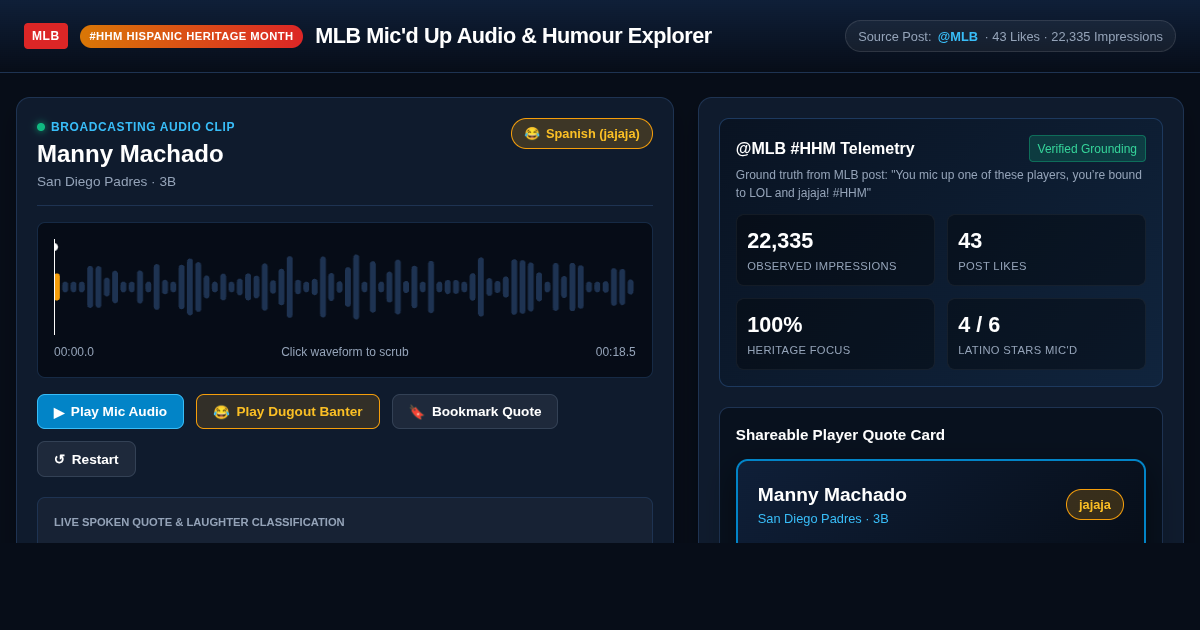
Task: Open the @MLB source post link
Action: pyautogui.click(x=957, y=36)
